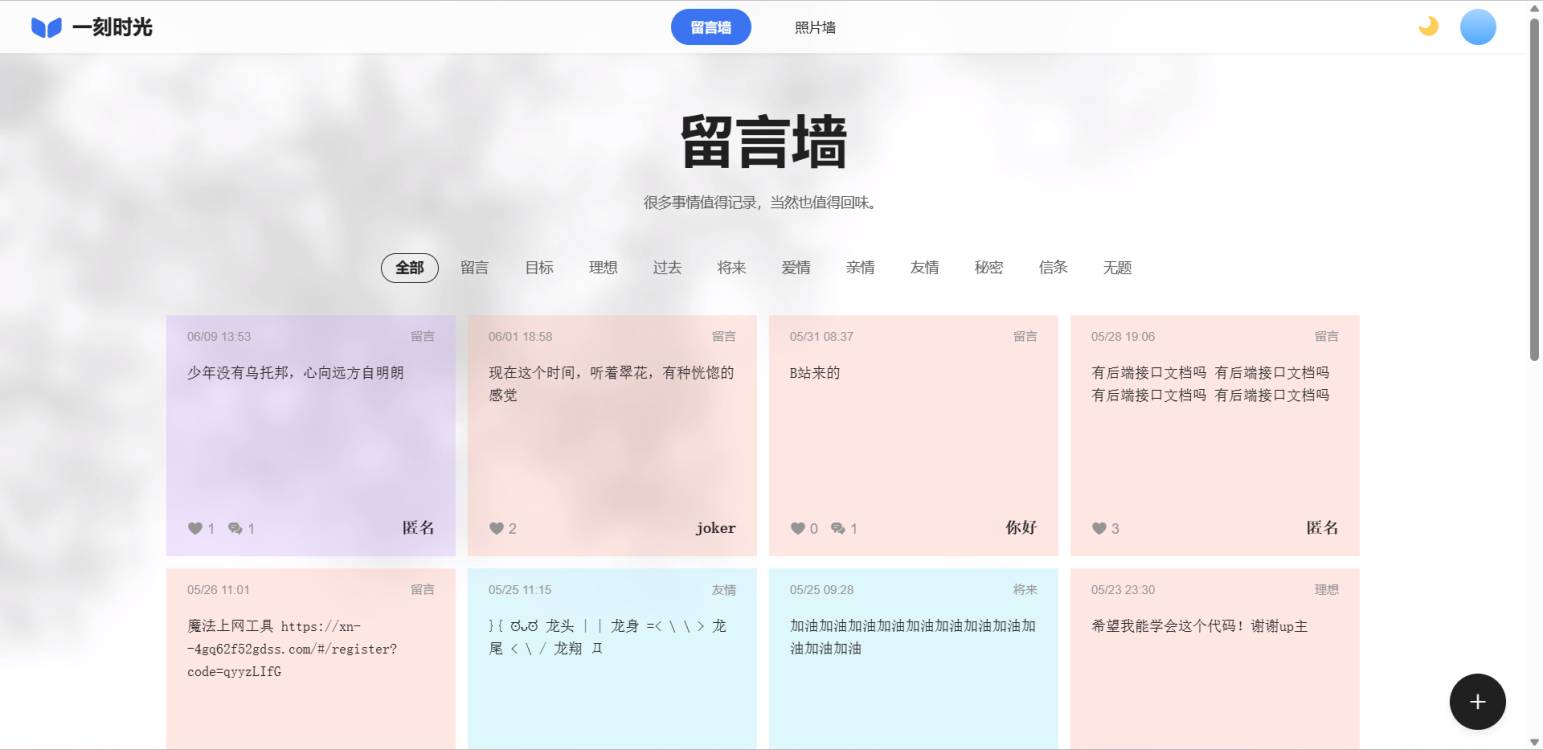Click the joker author name
This screenshot has width=1543, height=750.
[716, 528]
